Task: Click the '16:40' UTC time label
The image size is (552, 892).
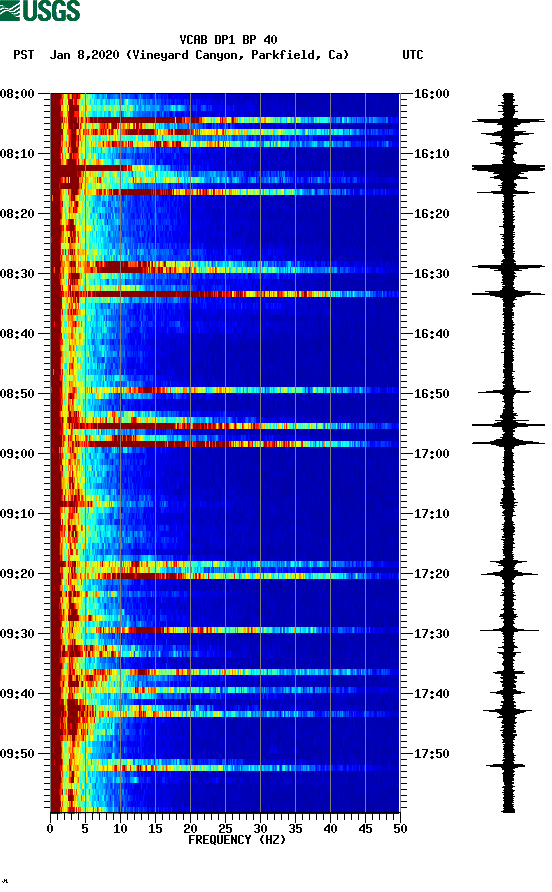Action: 431,334
